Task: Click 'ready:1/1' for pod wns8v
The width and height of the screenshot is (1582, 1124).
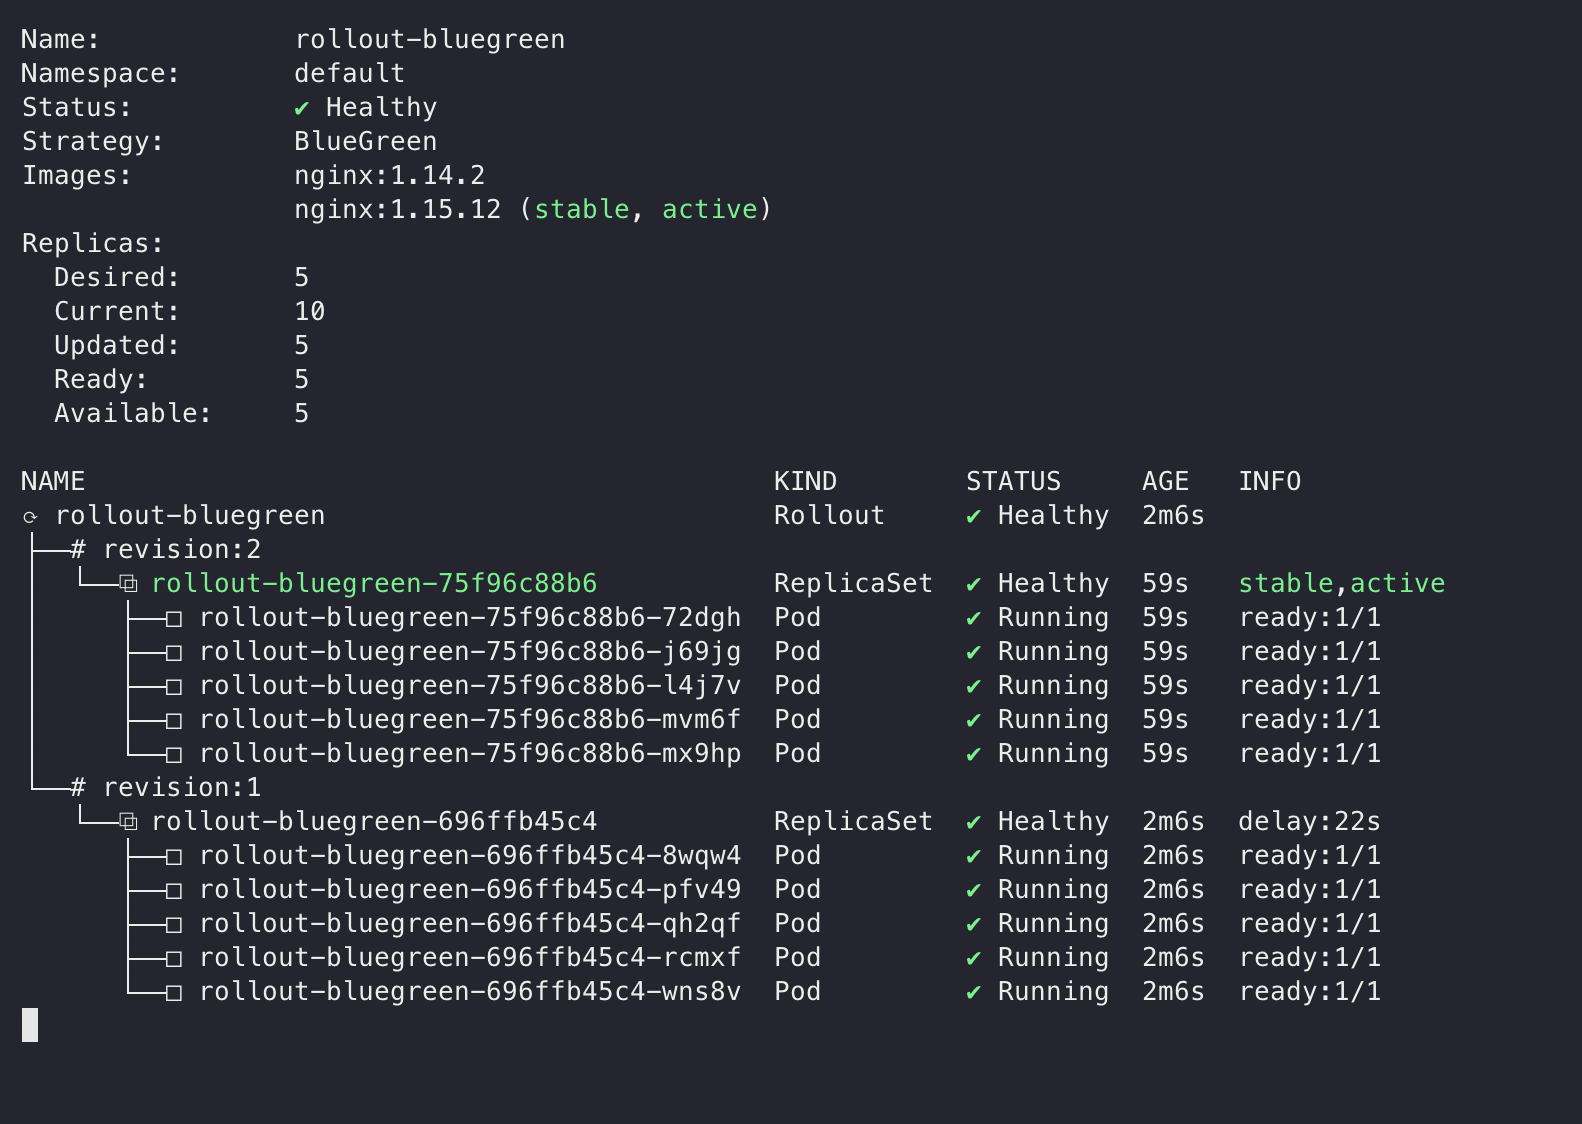Action: click(1310, 991)
